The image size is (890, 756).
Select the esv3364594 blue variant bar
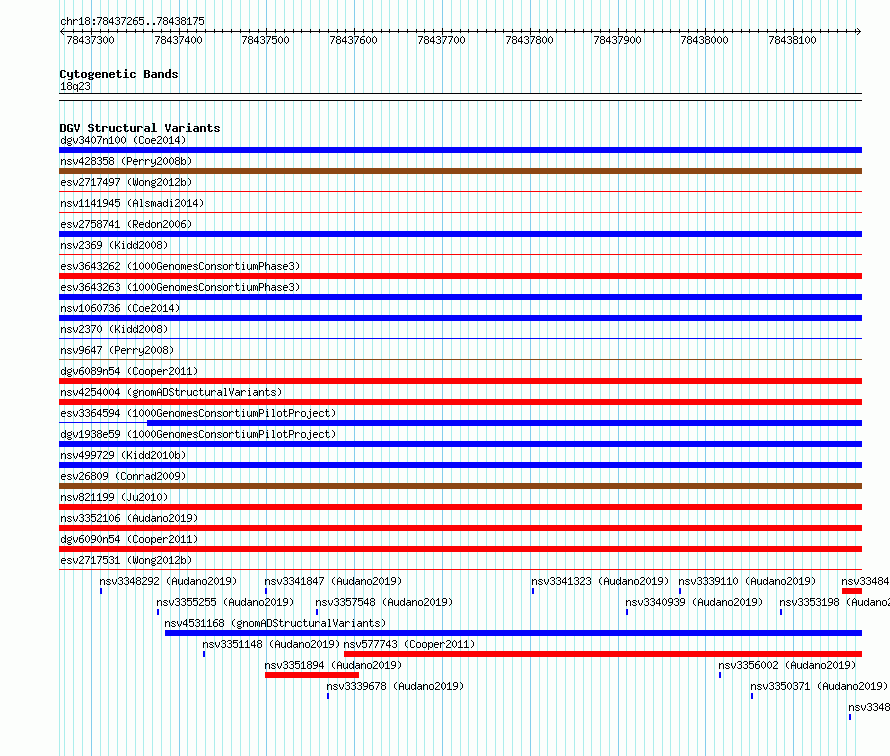(x=505, y=423)
